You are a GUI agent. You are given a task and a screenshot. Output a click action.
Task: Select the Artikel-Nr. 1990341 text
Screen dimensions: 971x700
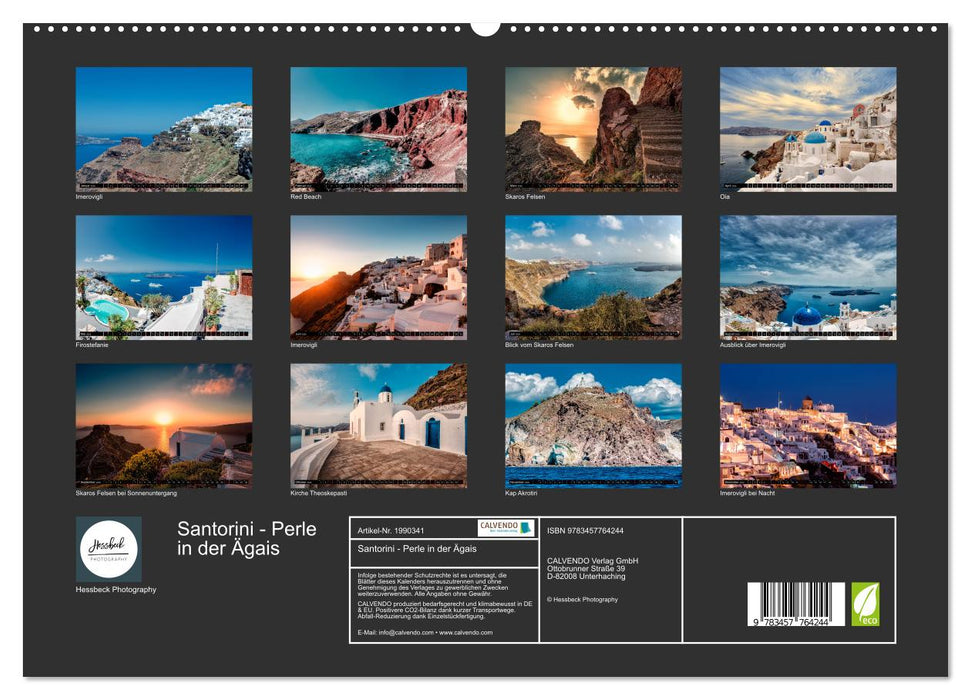[390, 531]
